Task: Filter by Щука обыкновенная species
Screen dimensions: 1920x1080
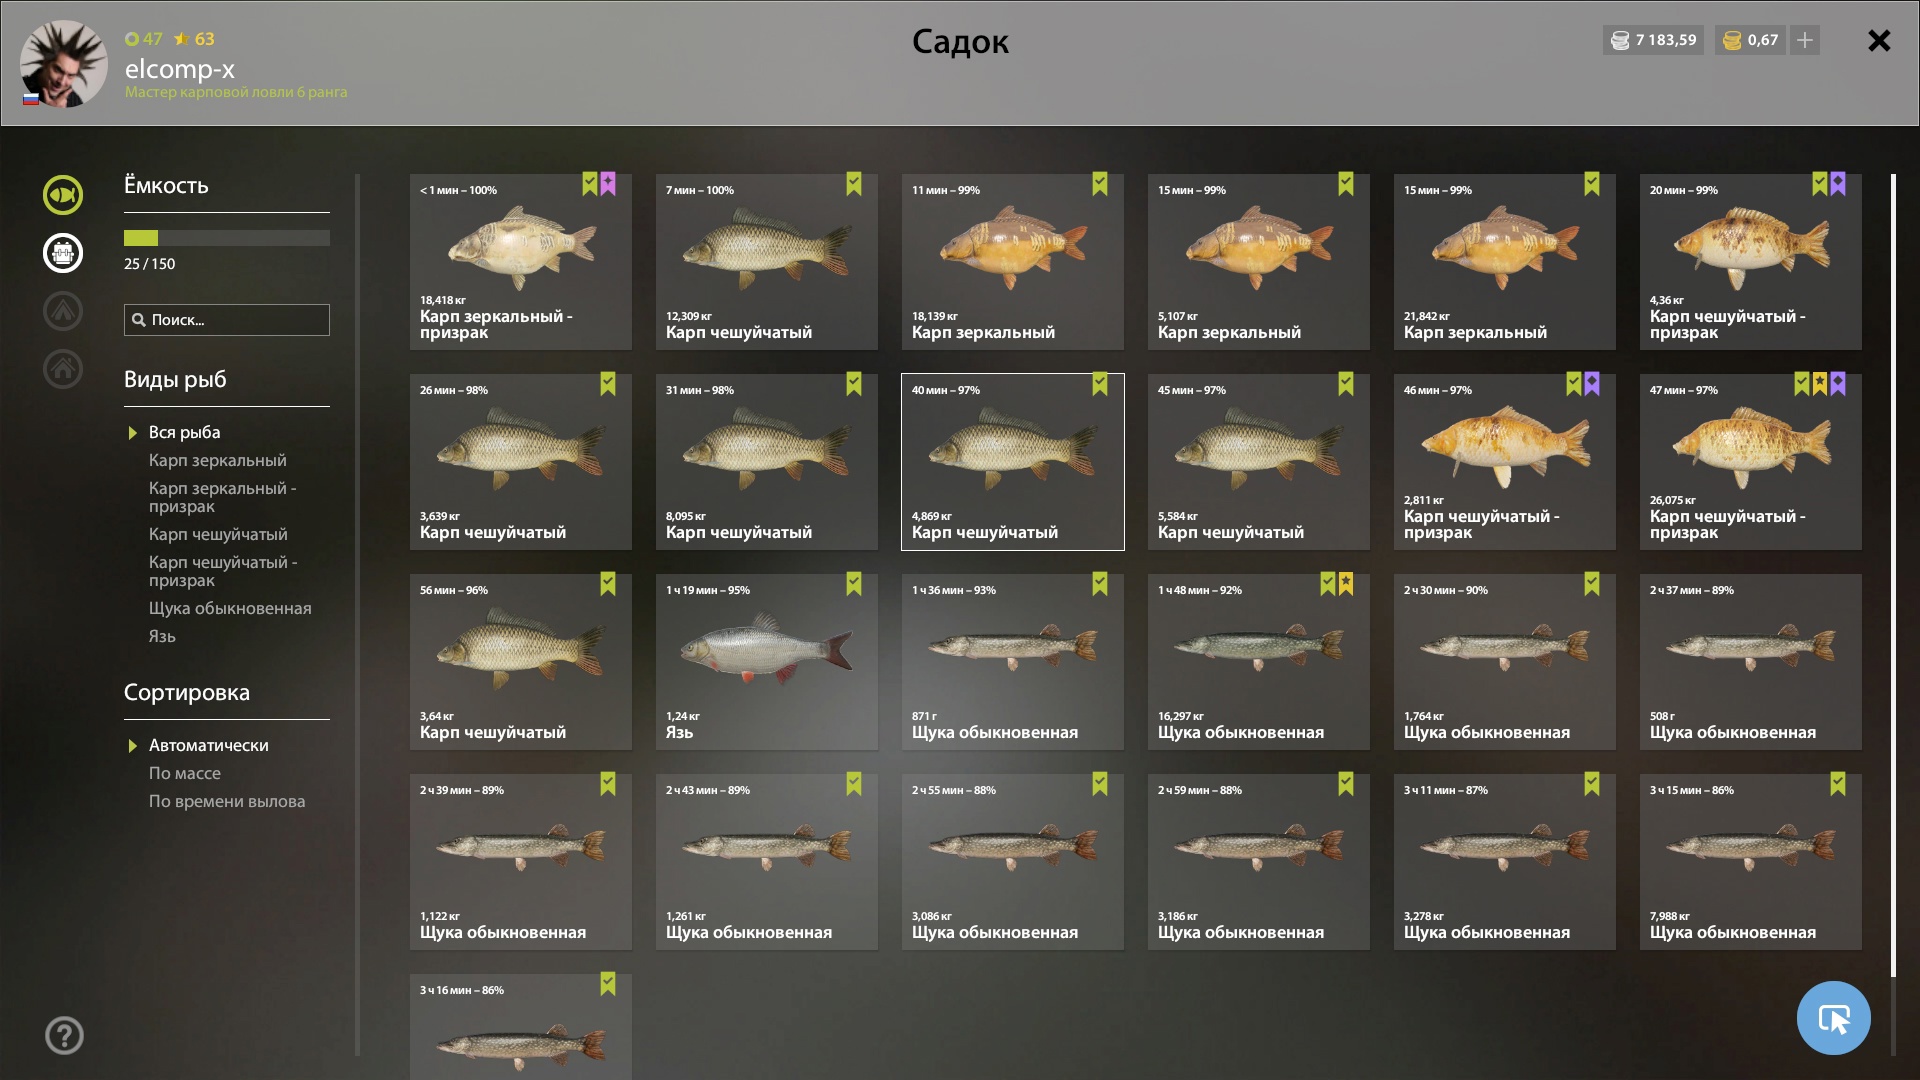Action: (230, 608)
